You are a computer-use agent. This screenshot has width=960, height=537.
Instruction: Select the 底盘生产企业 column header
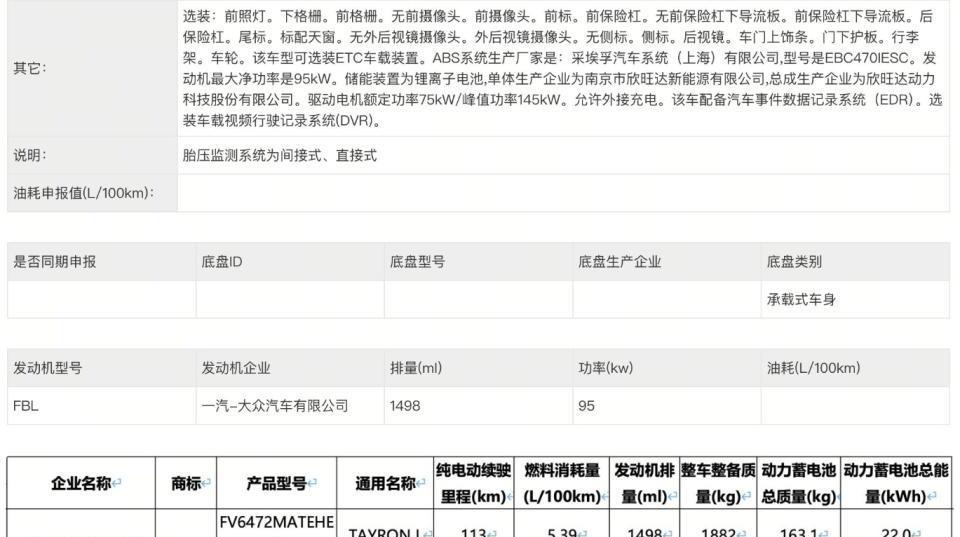pos(619,262)
